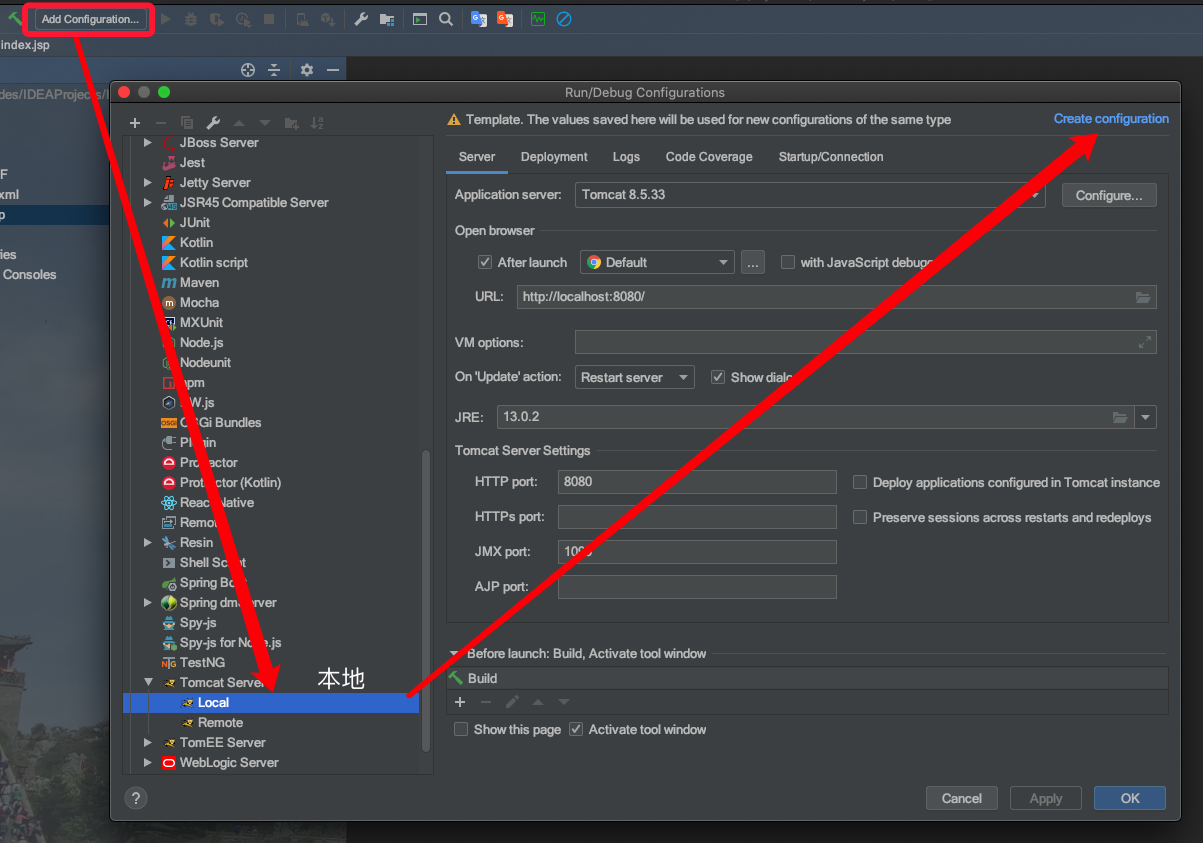Click the wrench Edit Templates icon in dialog
This screenshot has width=1203, height=843.
pyautogui.click(x=213, y=123)
